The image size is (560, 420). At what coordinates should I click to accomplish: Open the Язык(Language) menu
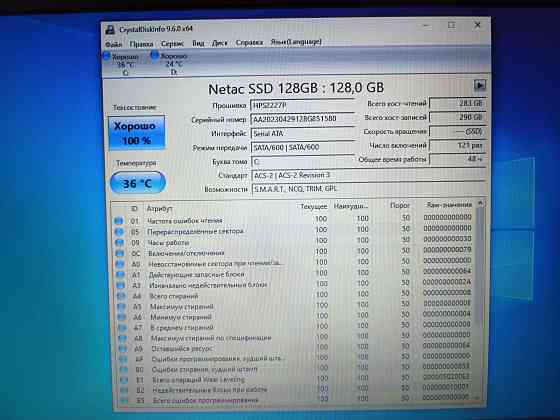tap(296, 42)
